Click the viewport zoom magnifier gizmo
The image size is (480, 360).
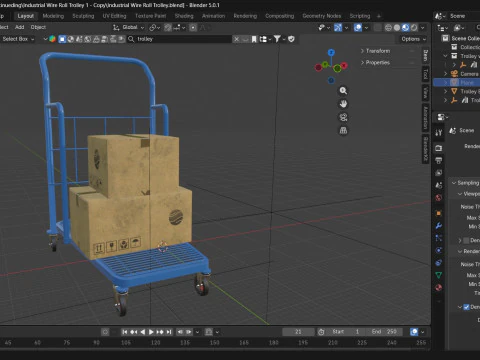coord(343,91)
